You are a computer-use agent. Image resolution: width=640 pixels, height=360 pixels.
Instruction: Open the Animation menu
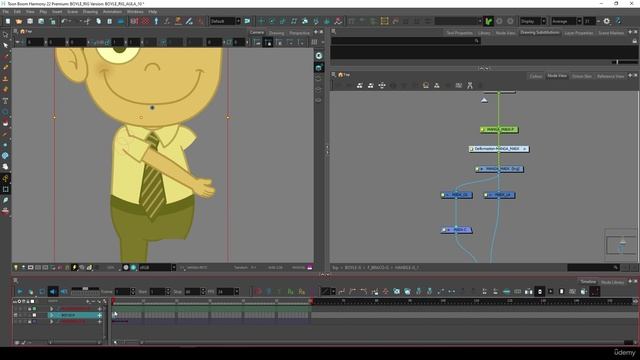coord(112,12)
